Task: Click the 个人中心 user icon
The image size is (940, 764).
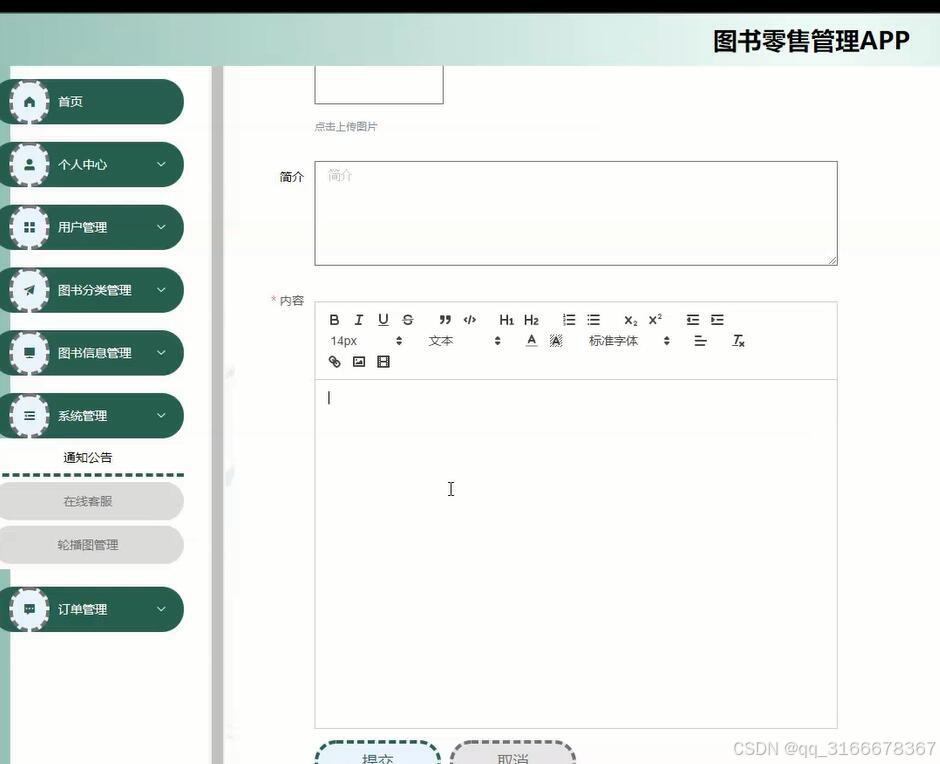Action: click(x=29, y=164)
